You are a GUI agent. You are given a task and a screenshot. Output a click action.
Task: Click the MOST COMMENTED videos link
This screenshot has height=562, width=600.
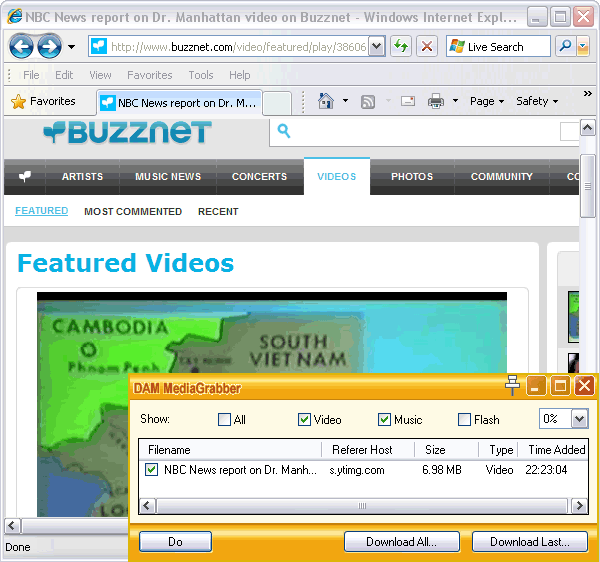133,212
